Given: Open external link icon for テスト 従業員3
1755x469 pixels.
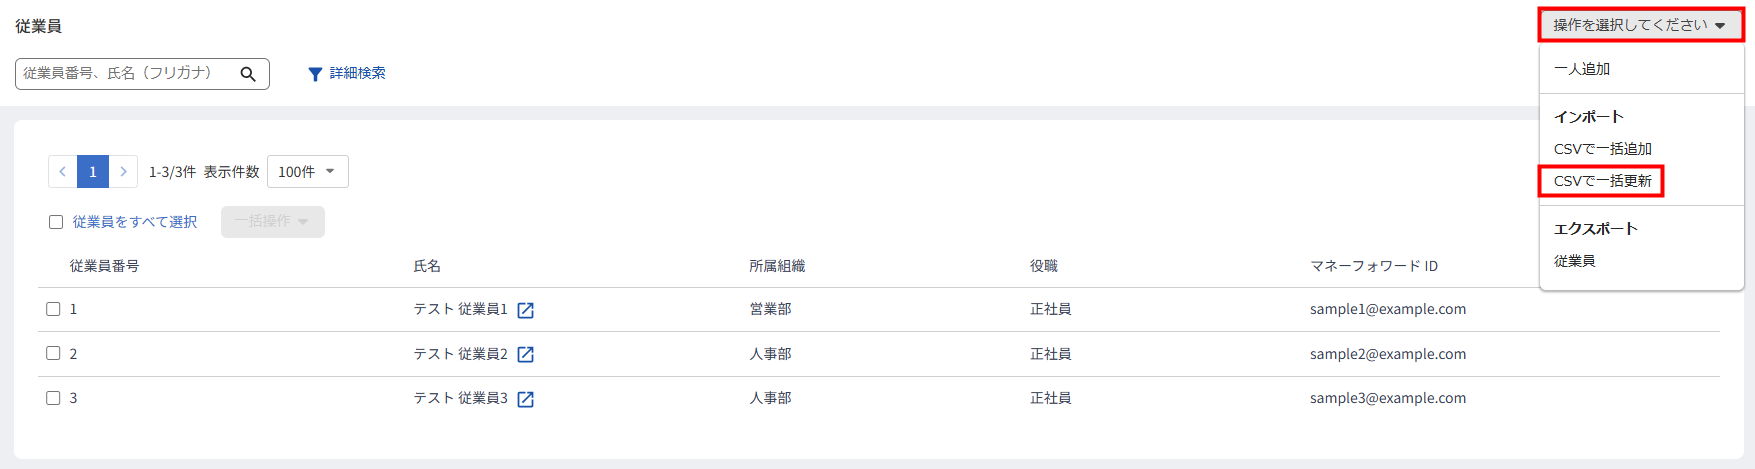Looking at the screenshot, I should click(x=525, y=399).
